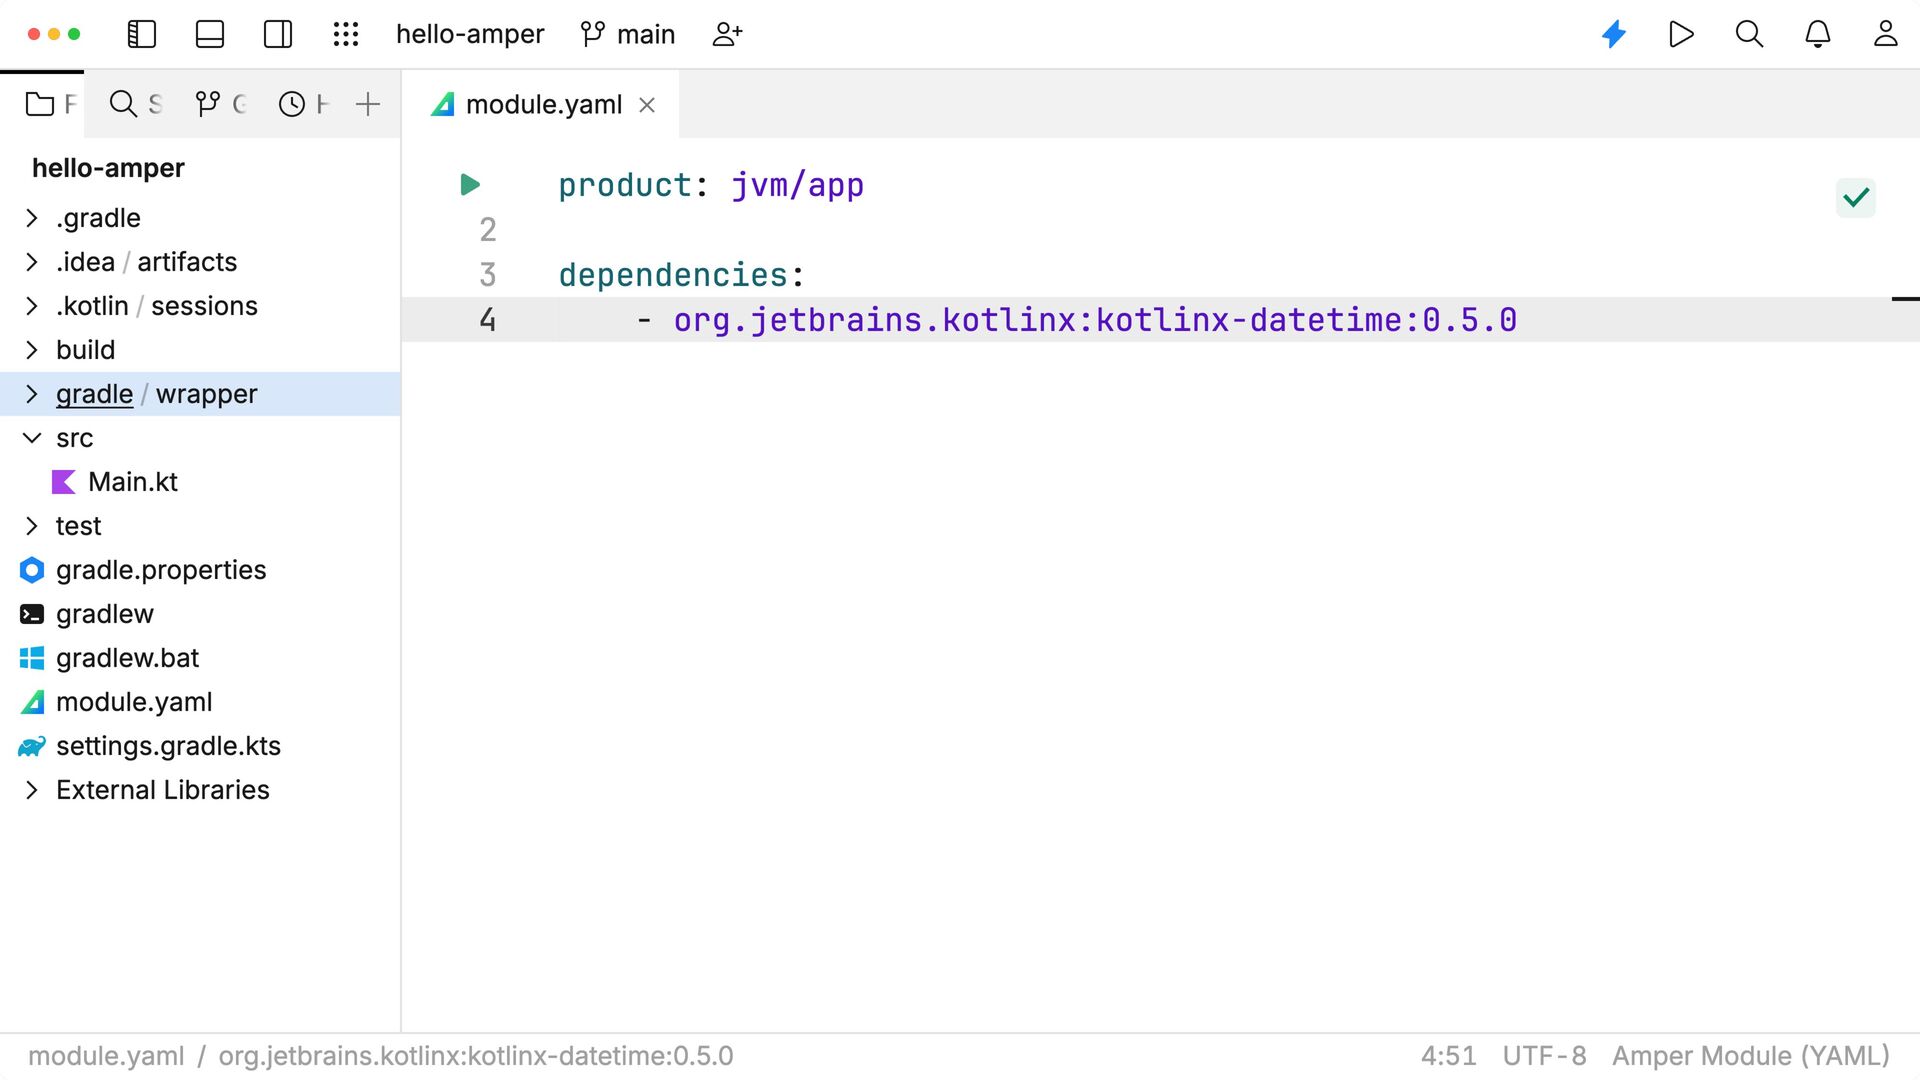Click the blue lightning bolt icon

point(1614,34)
